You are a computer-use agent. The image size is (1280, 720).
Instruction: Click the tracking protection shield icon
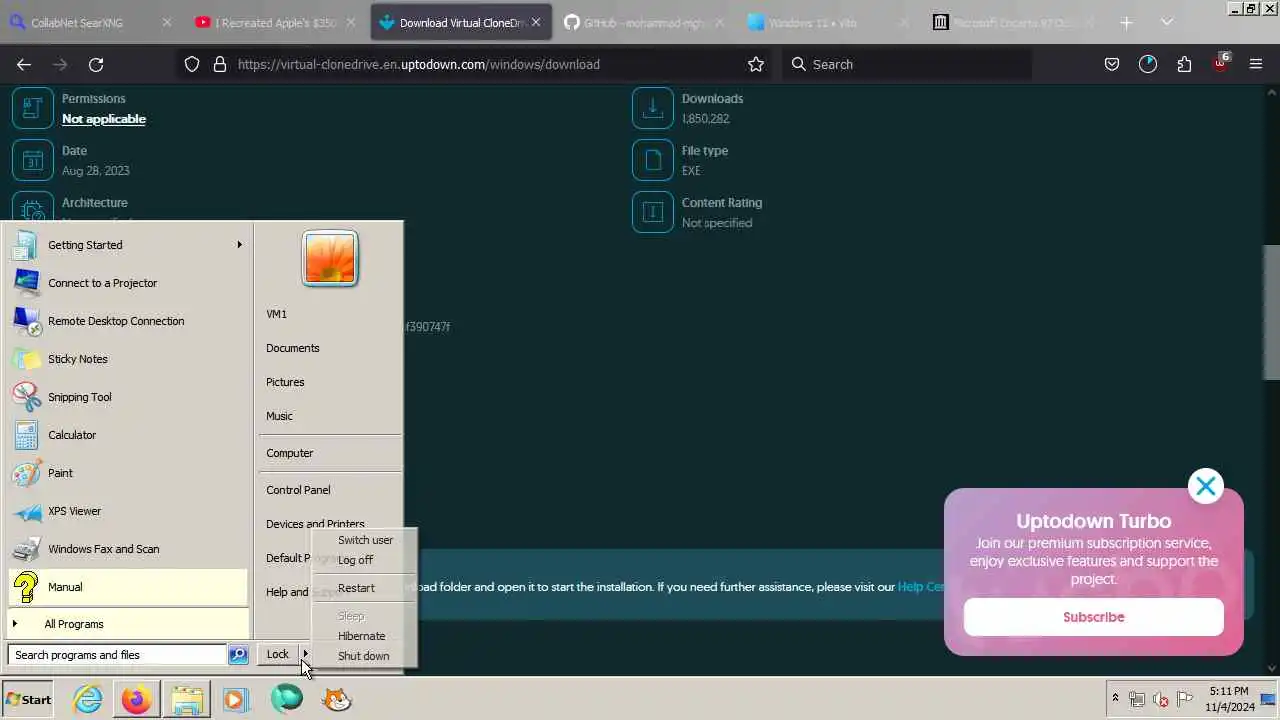[x=192, y=64]
